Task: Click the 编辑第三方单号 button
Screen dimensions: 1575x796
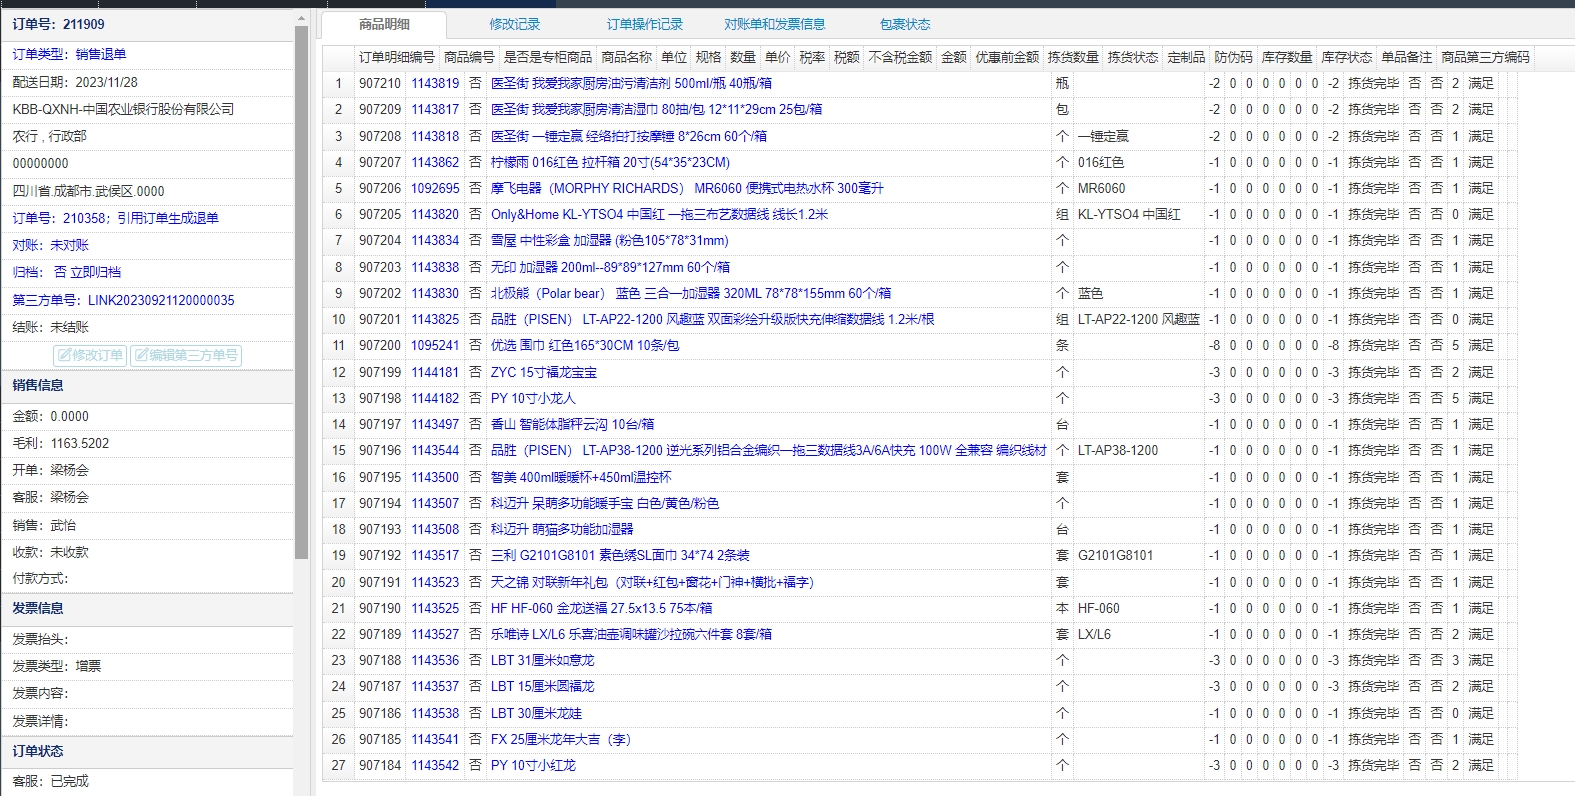Action: [186, 355]
